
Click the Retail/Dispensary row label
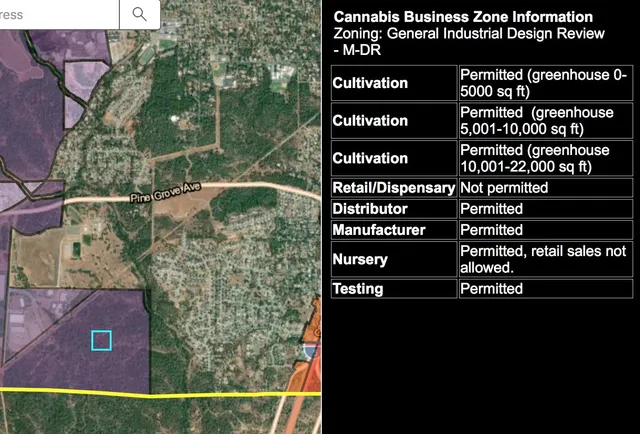[x=394, y=188]
